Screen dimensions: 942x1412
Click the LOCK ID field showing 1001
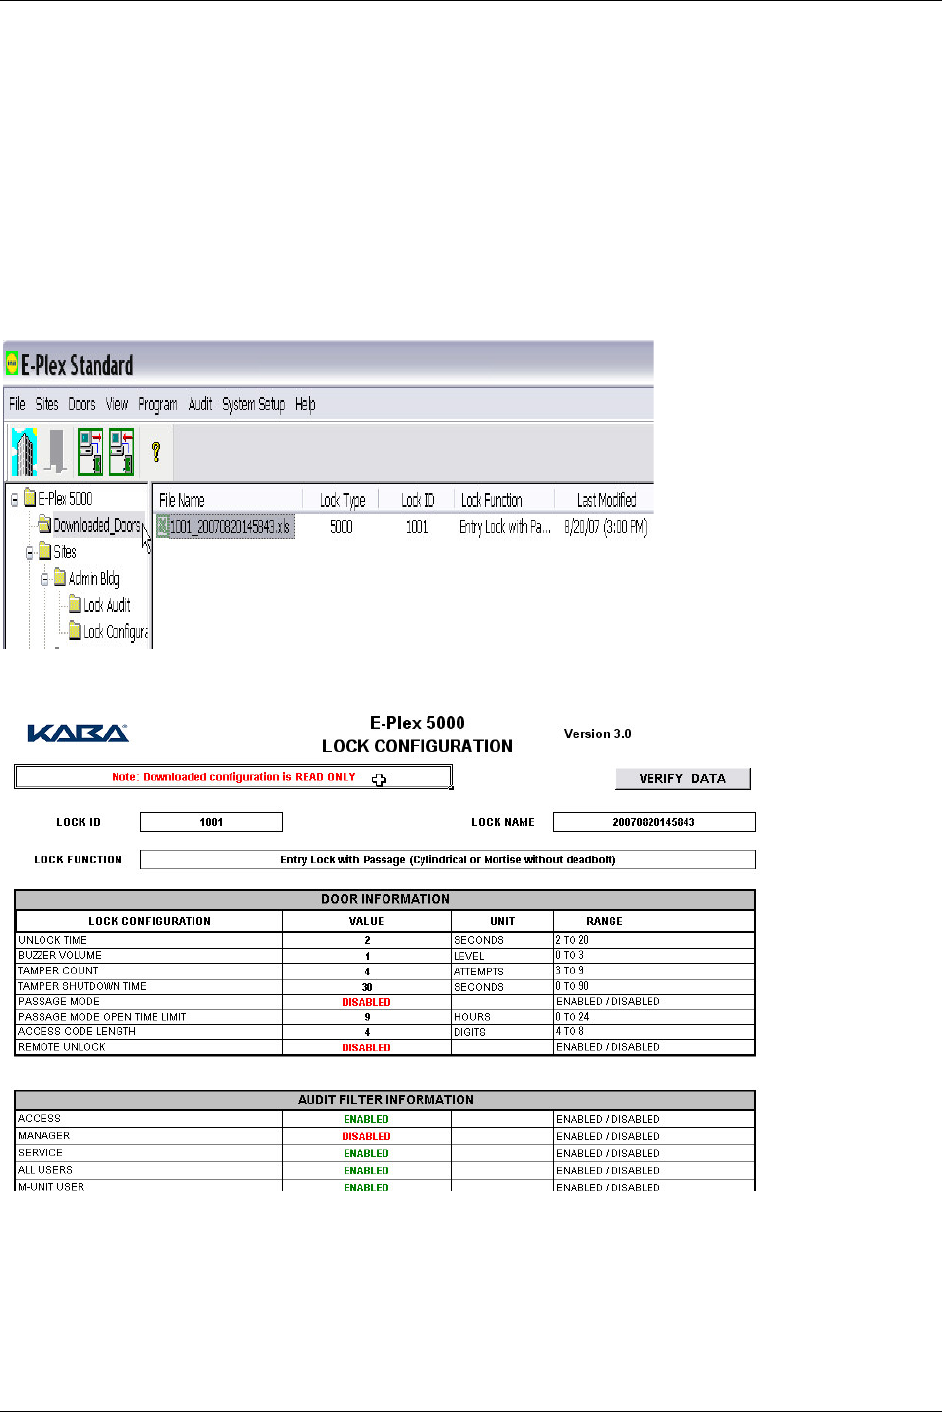pyautogui.click(x=211, y=822)
